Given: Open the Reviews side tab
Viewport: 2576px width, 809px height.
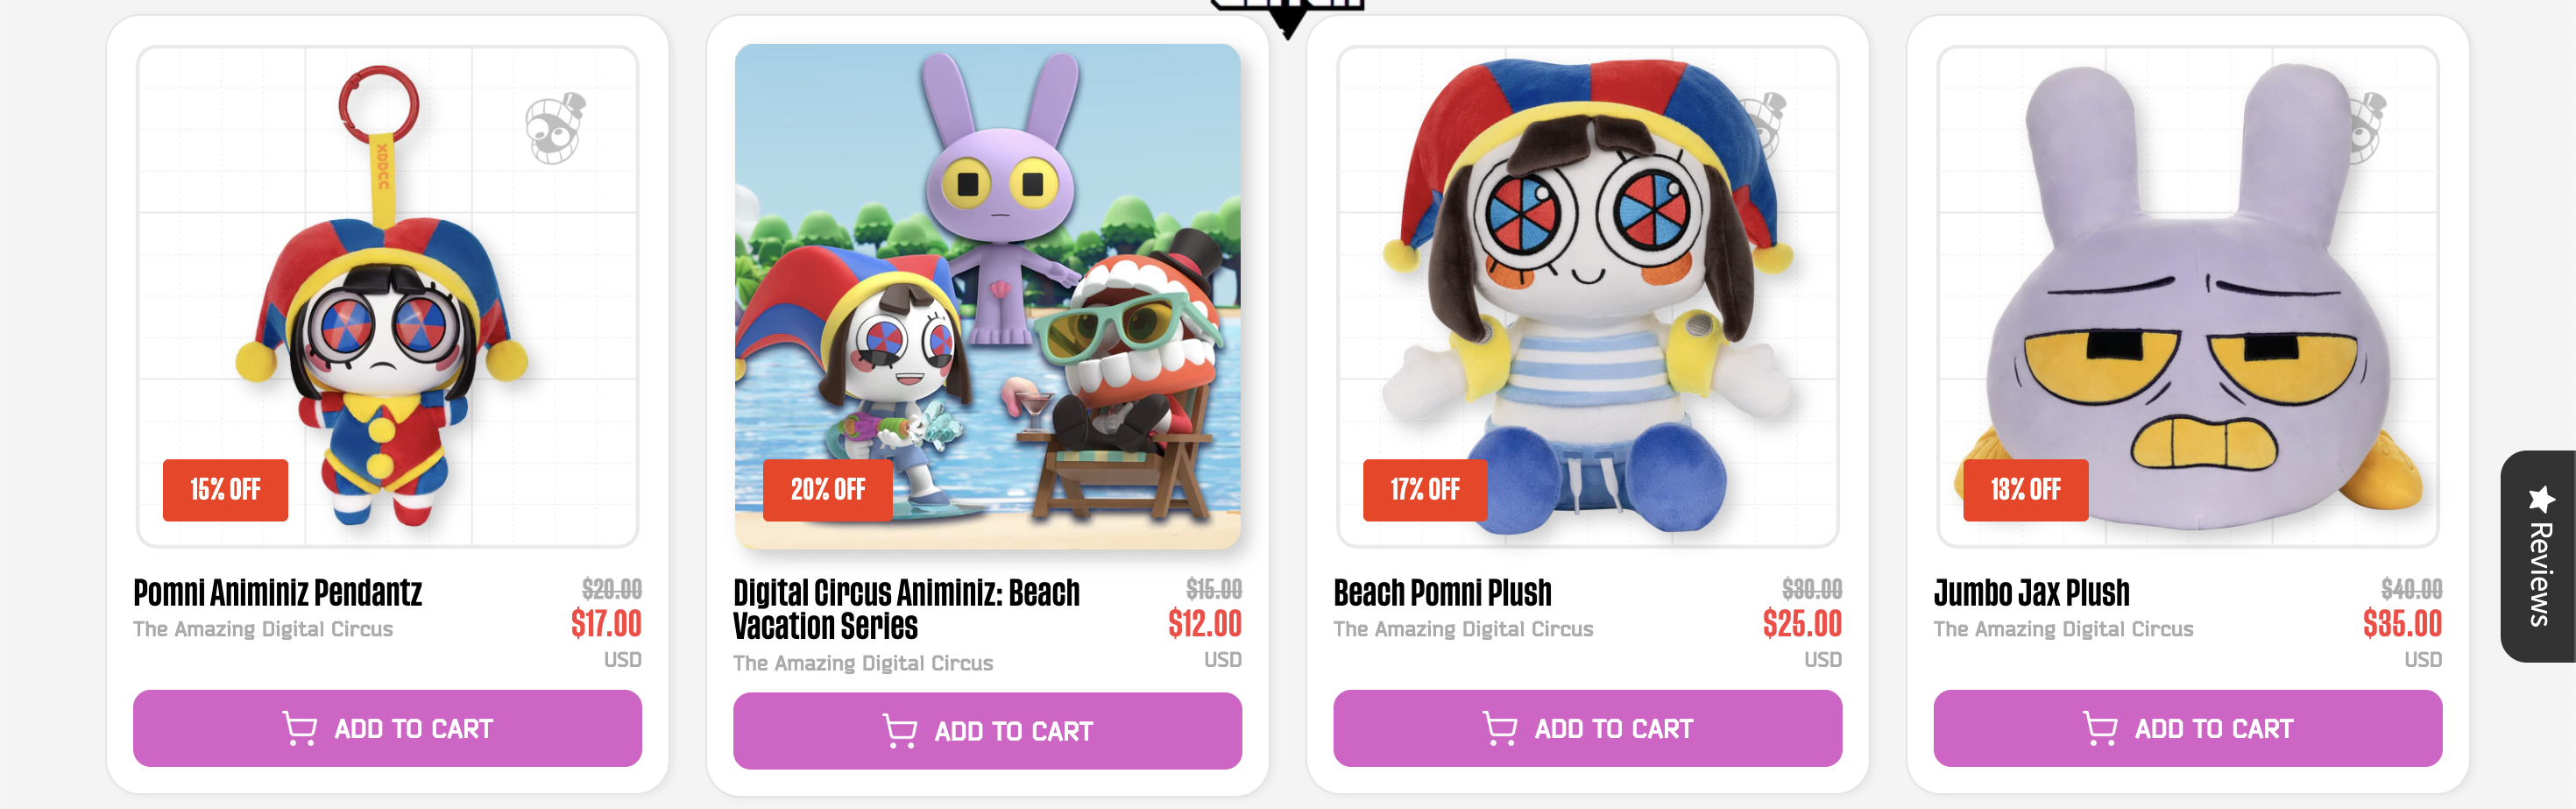Looking at the screenshot, I should (2538, 556).
